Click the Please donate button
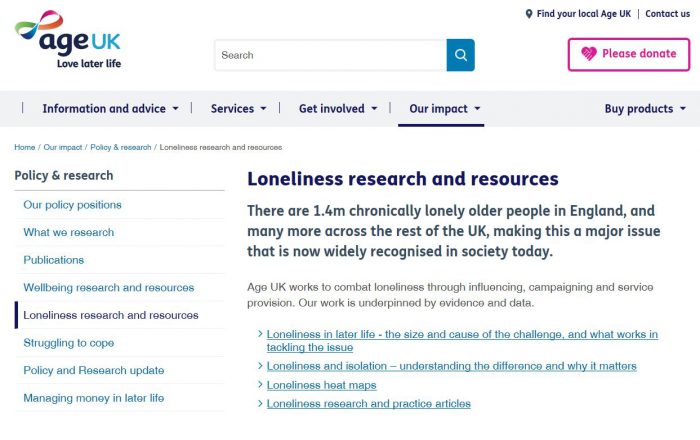700x440 pixels. tap(629, 54)
